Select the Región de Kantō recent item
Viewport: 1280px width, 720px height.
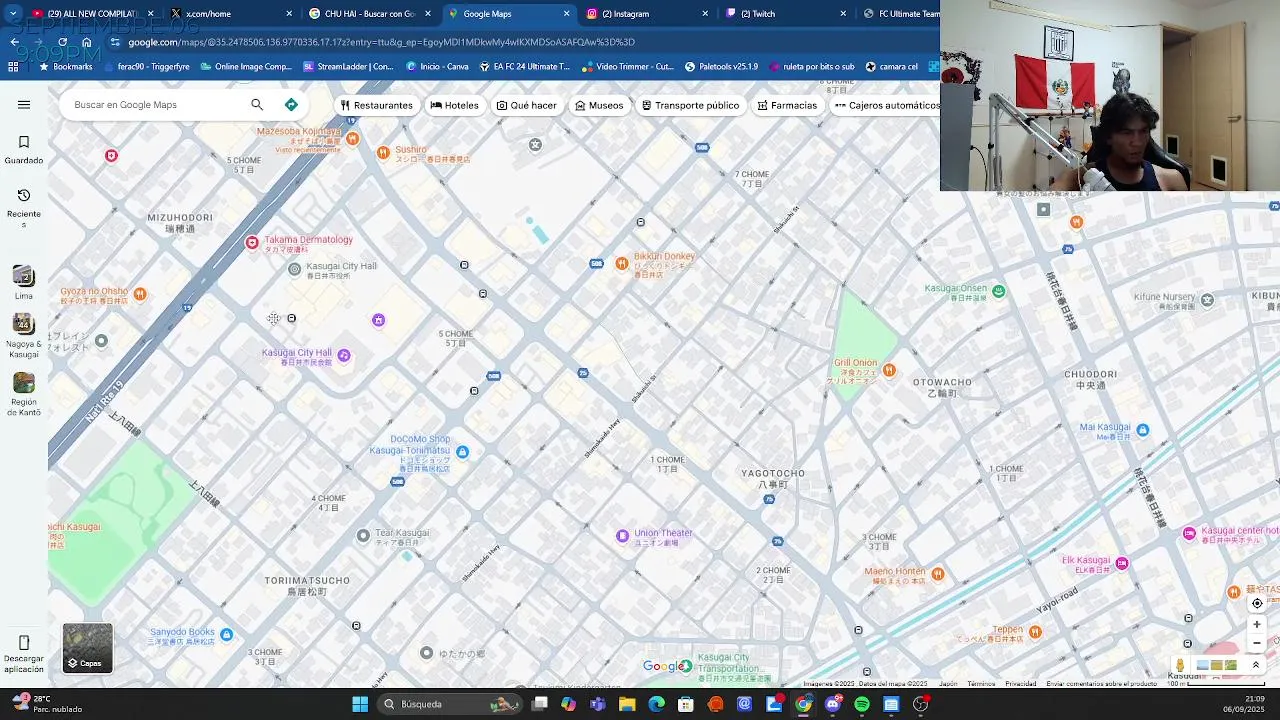coord(24,383)
